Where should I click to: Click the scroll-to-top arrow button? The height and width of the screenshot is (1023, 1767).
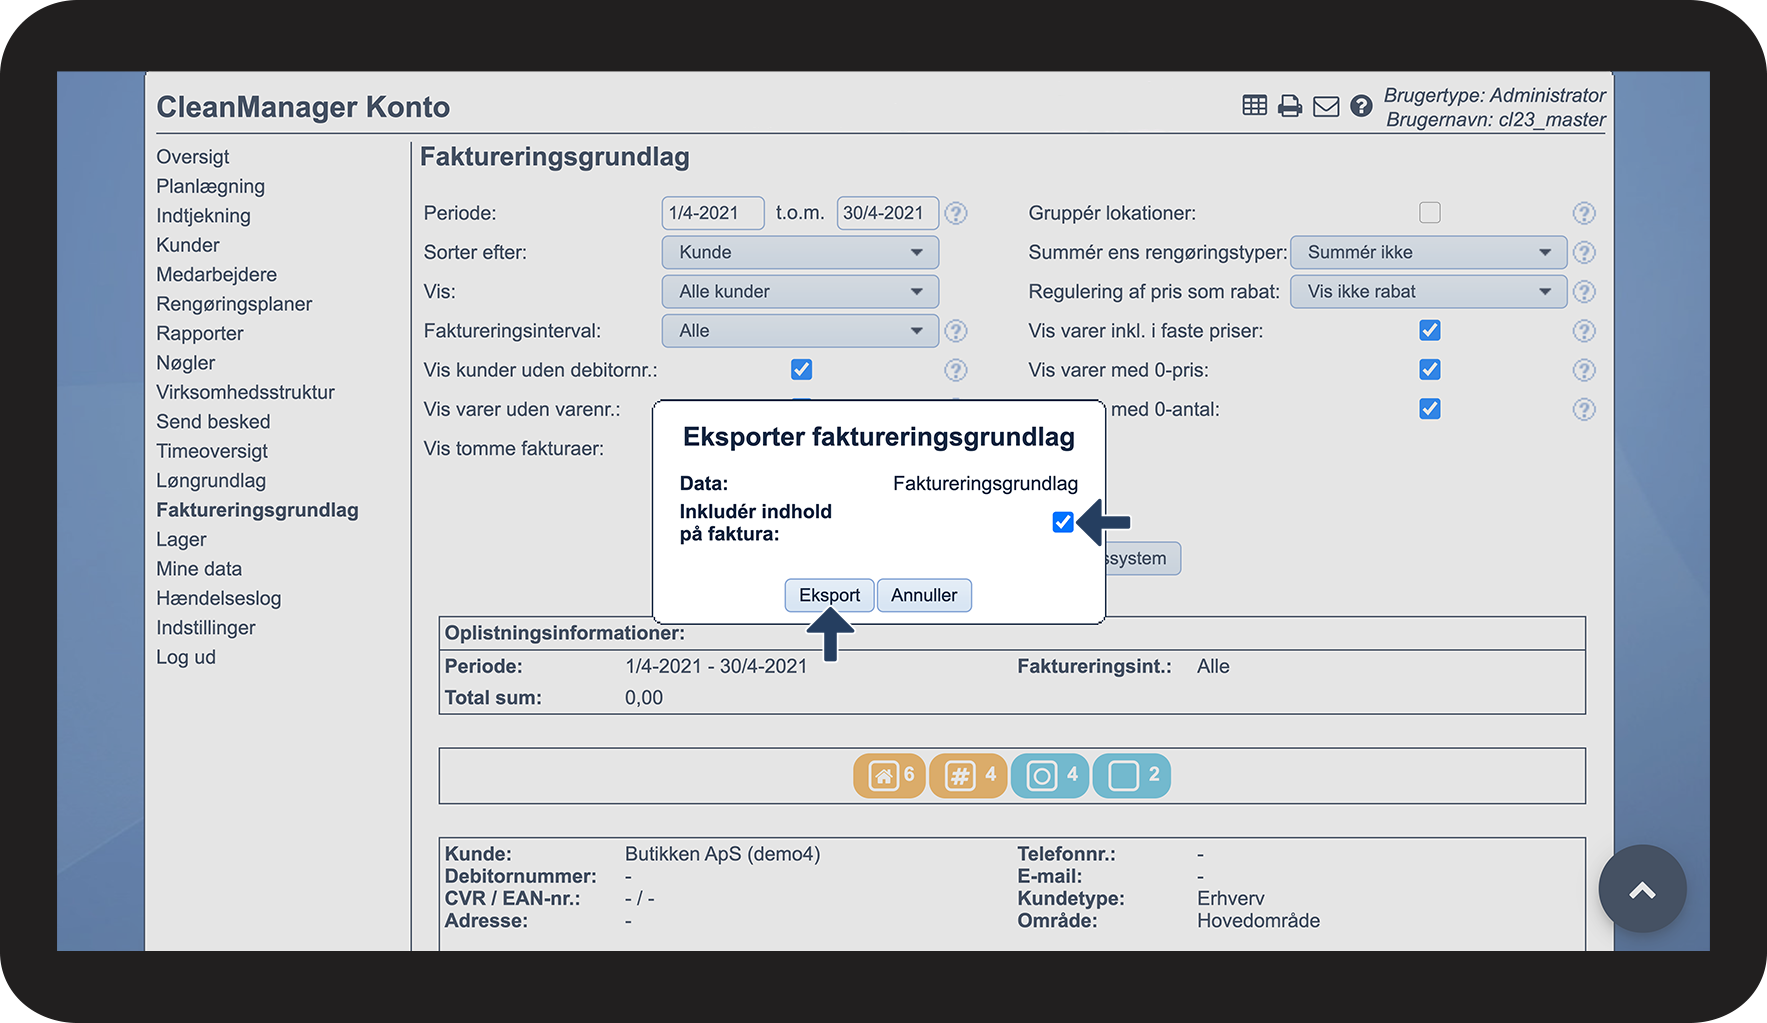pyautogui.click(x=1642, y=889)
